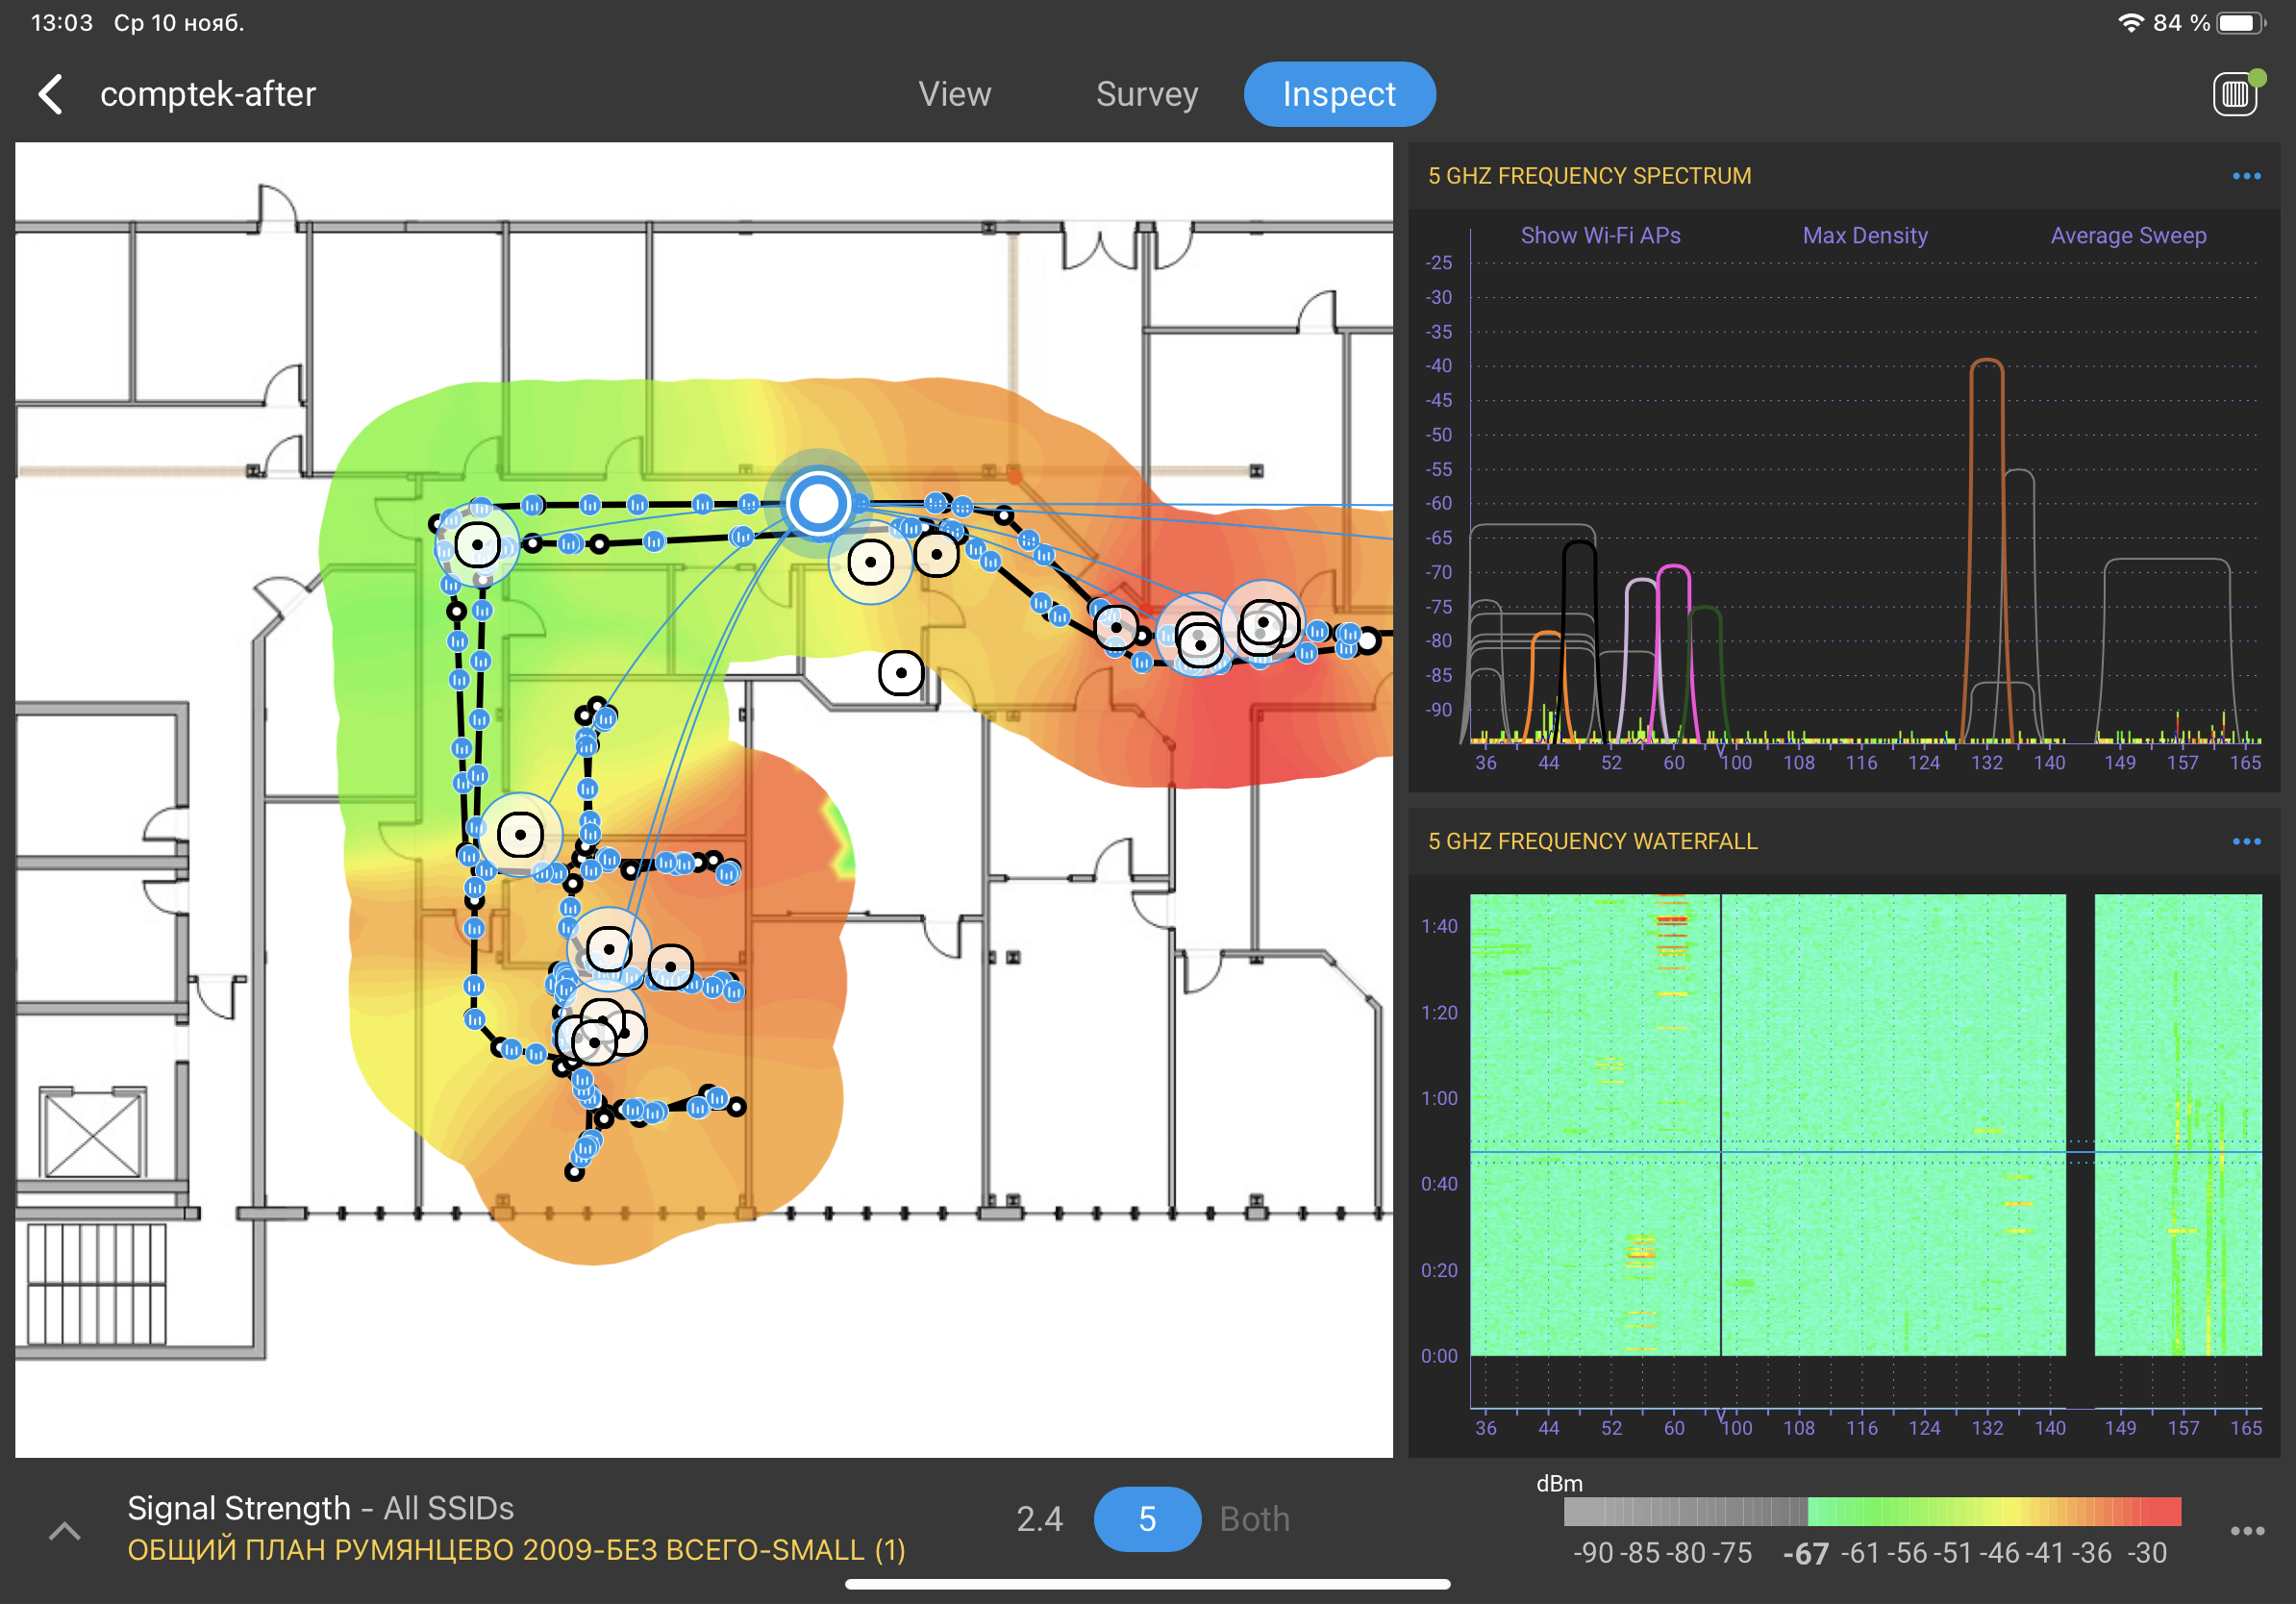The width and height of the screenshot is (2296, 1604).
Task: Toggle Average Sweep spectrum view
Action: pos(2128,236)
